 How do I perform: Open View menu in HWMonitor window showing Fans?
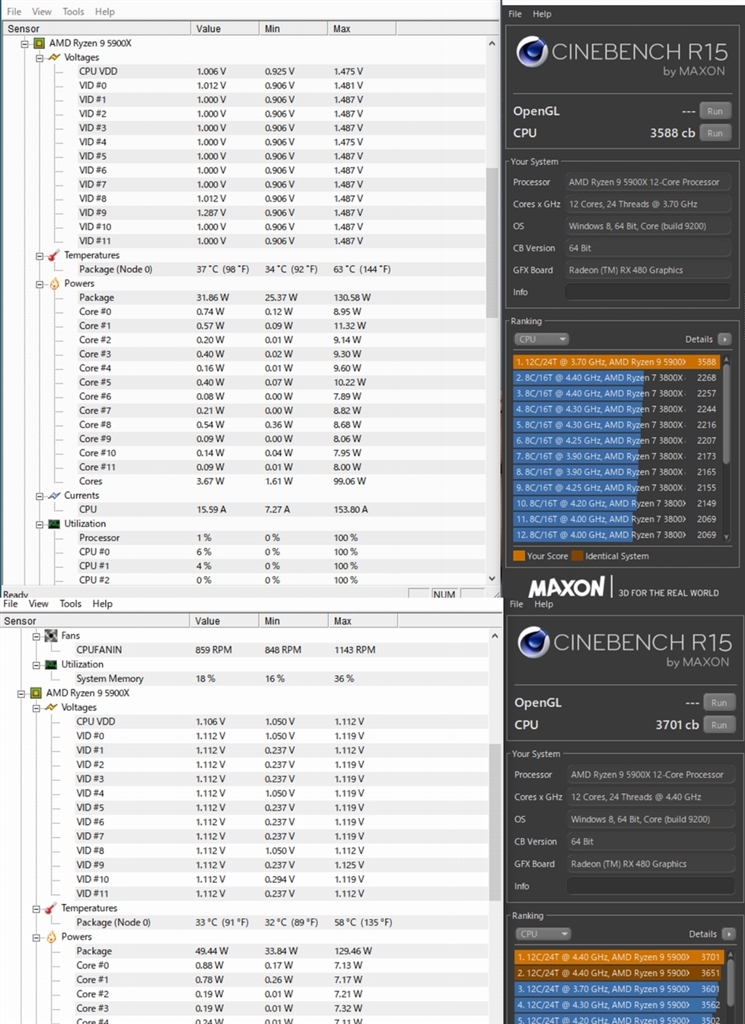tap(38, 603)
